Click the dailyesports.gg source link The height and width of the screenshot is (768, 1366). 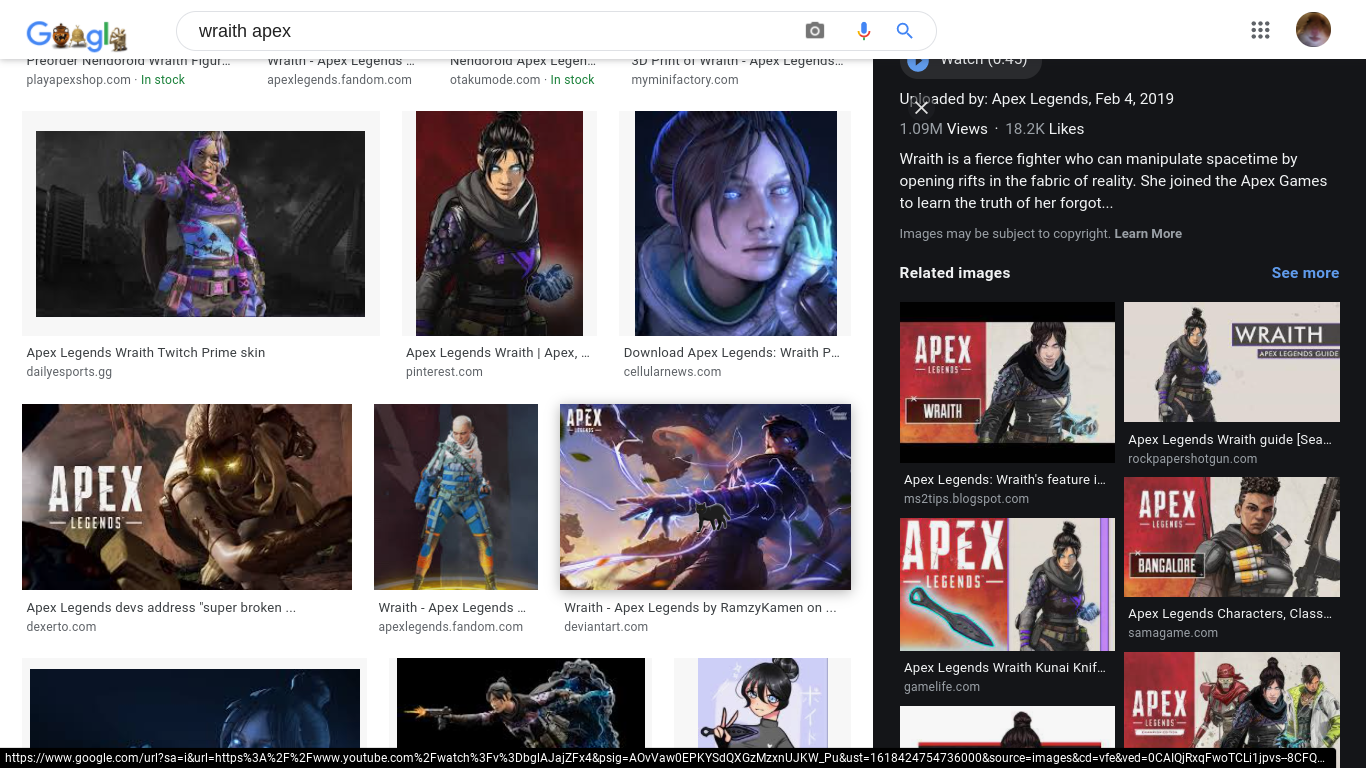pos(69,372)
